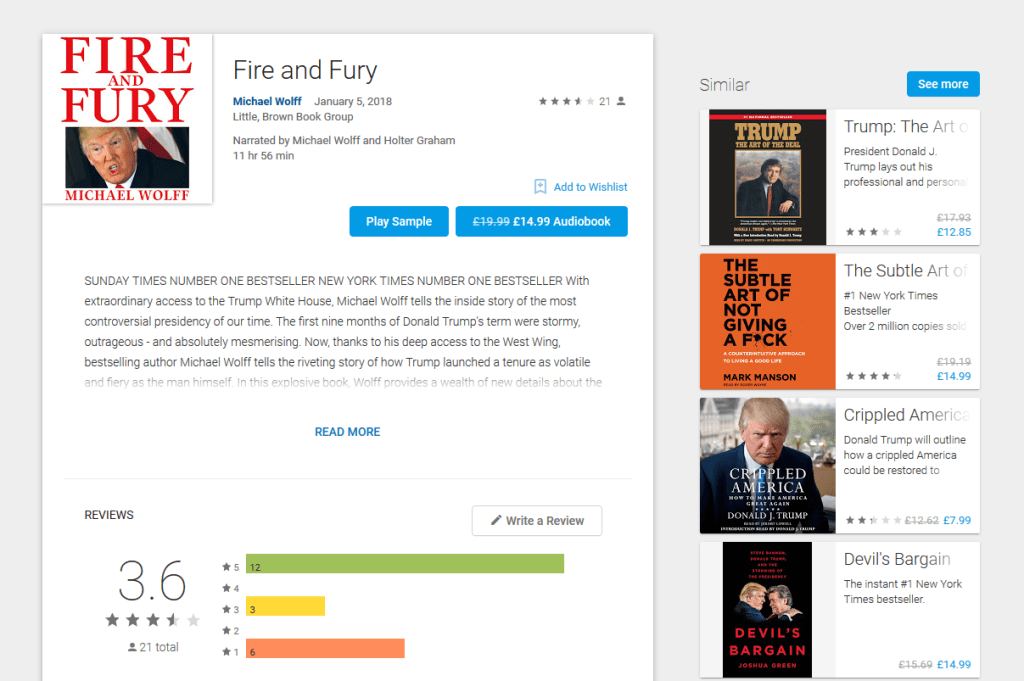
Task: Open Crippled America cover thumbnail
Action: pyautogui.click(x=767, y=466)
